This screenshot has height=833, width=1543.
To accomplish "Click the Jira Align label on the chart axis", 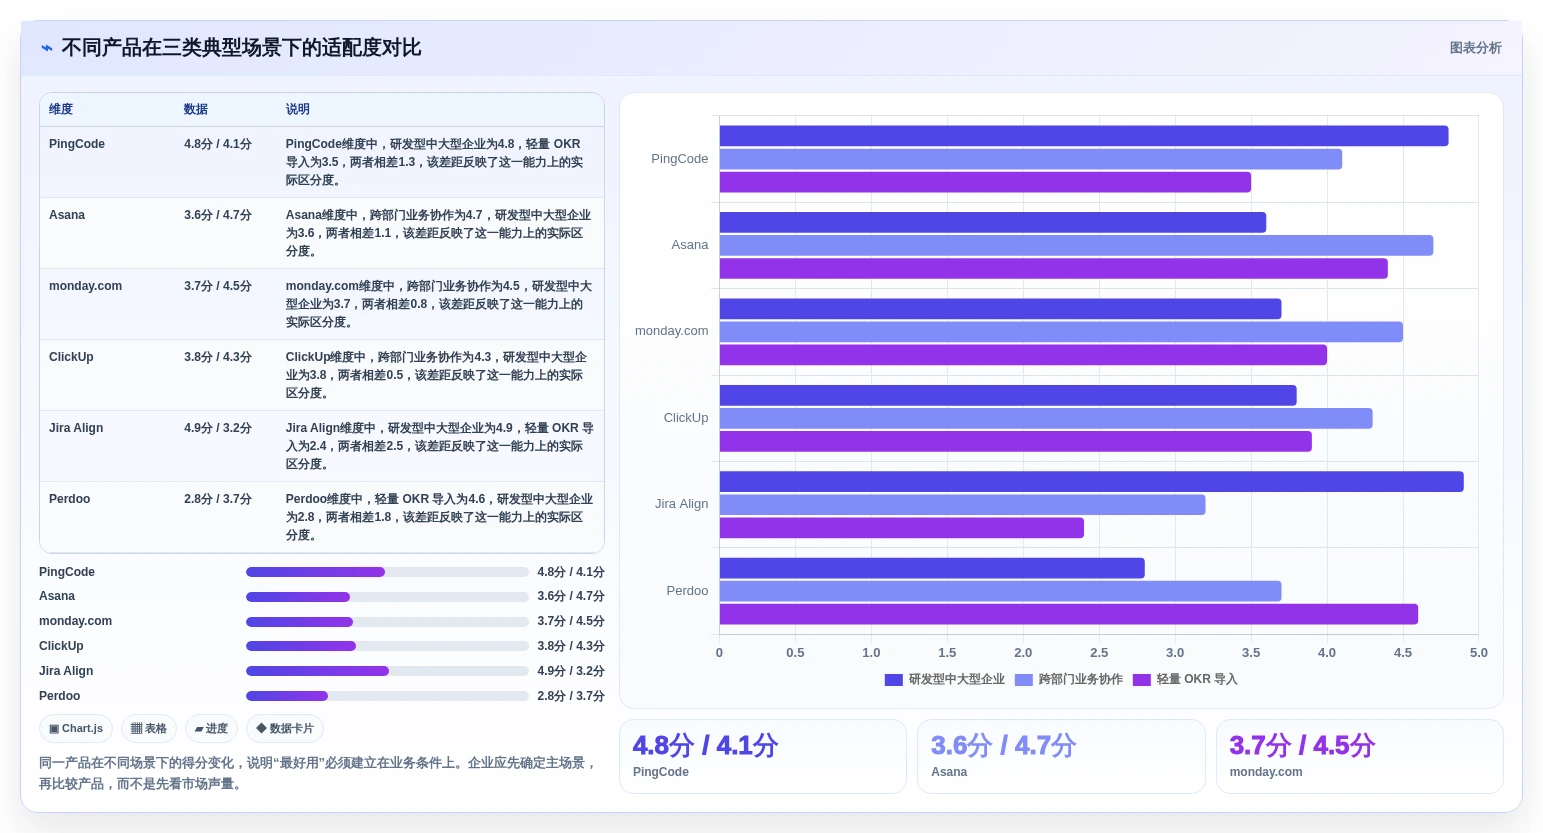I will click(x=681, y=504).
